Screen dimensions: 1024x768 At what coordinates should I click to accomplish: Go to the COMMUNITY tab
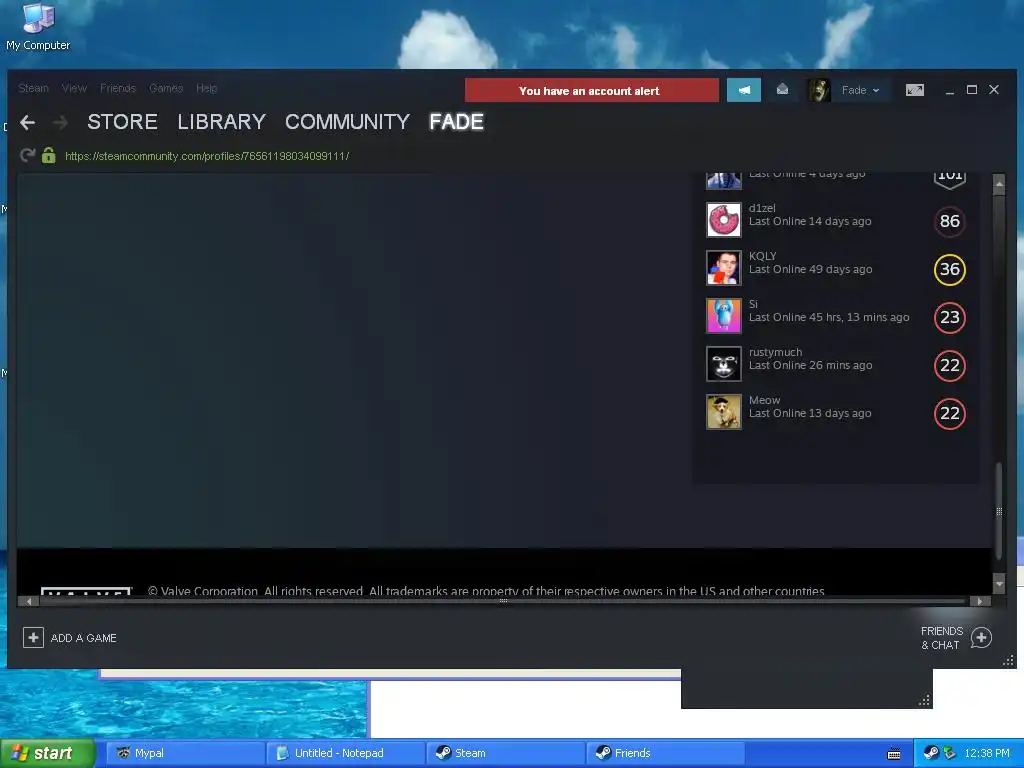(x=347, y=122)
